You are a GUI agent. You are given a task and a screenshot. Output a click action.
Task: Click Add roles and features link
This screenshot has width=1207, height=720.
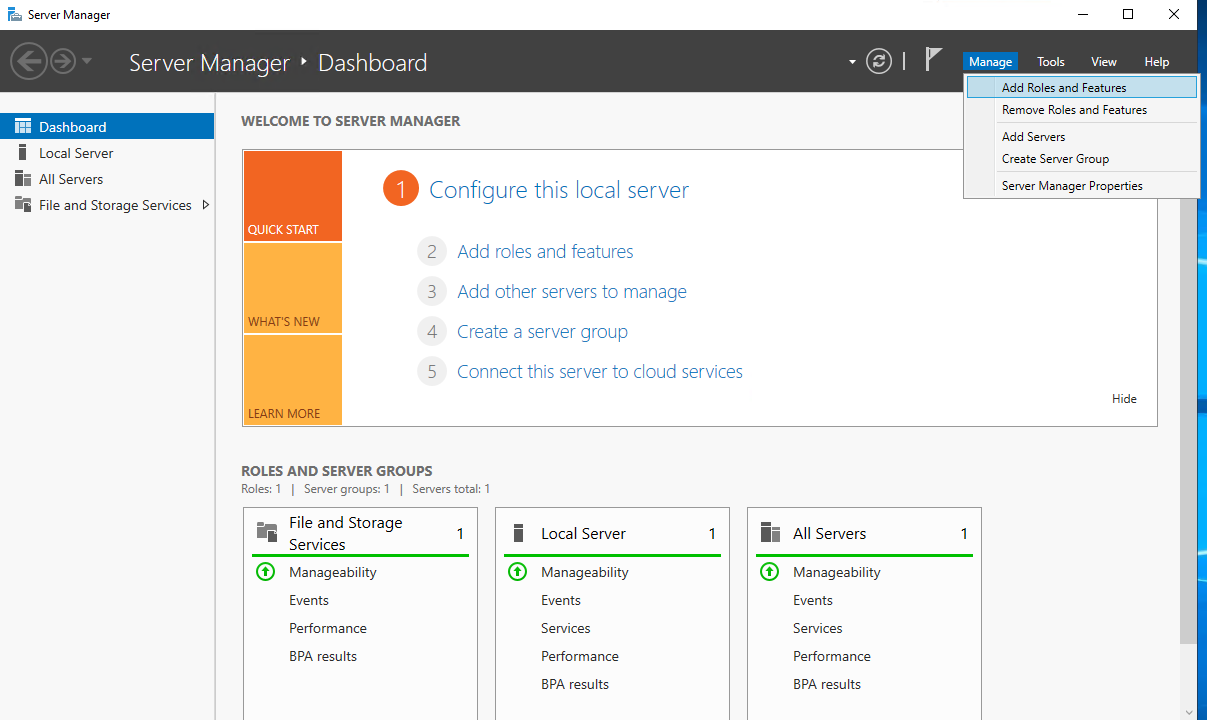(545, 252)
